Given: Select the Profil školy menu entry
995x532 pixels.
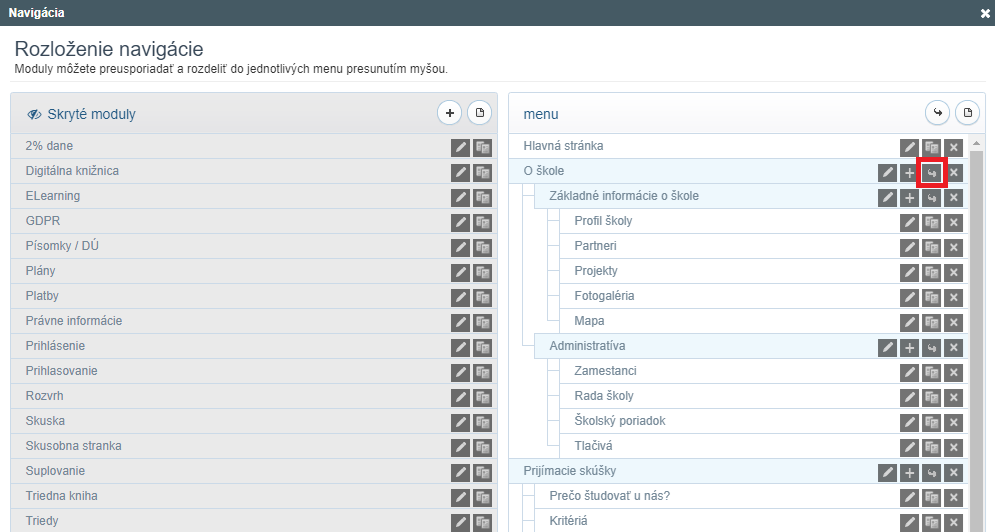Looking at the screenshot, I should [603, 221].
